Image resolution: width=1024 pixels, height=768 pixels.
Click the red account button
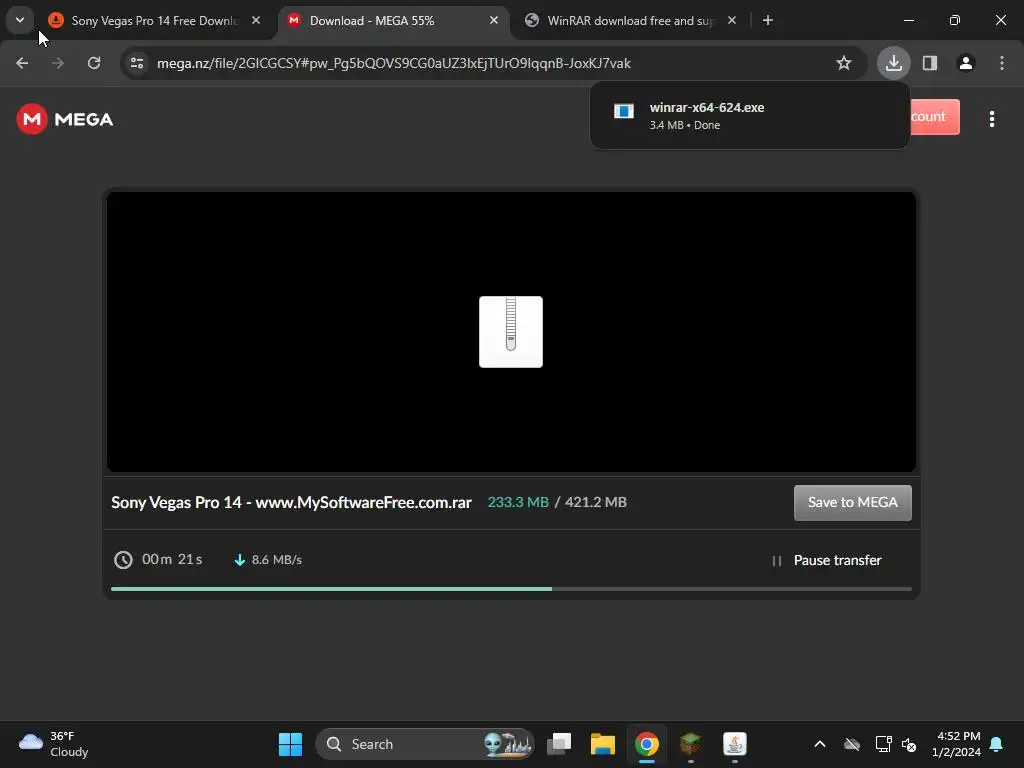click(x=935, y=117)
